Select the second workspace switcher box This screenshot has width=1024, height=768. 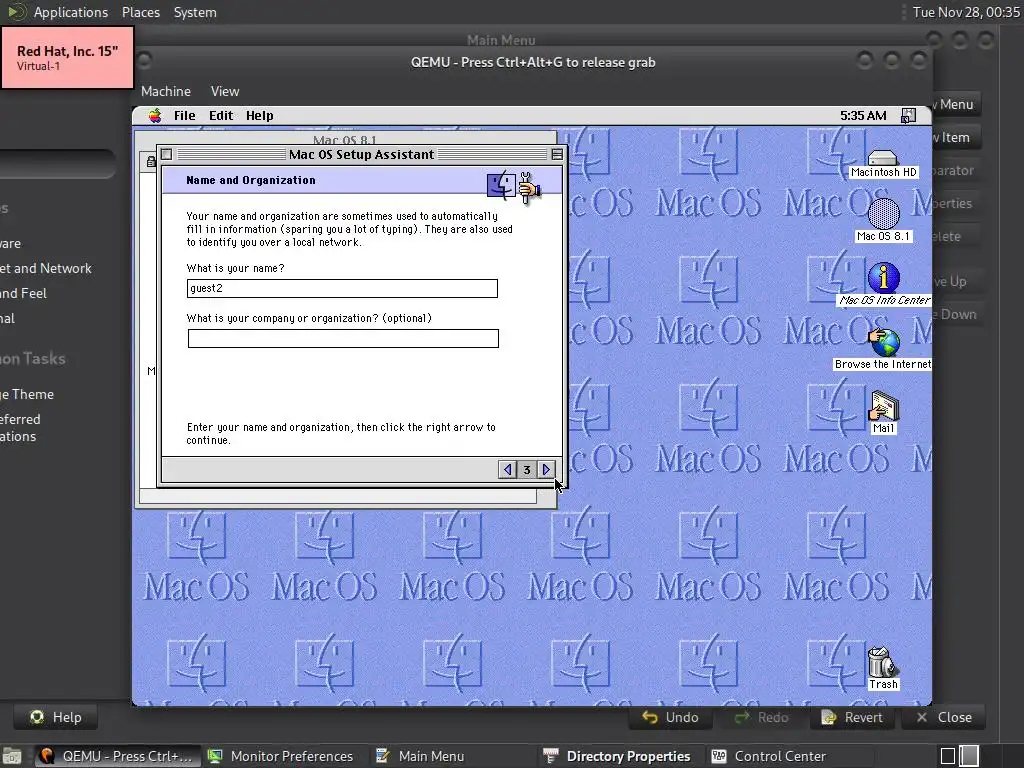point(969,756)
